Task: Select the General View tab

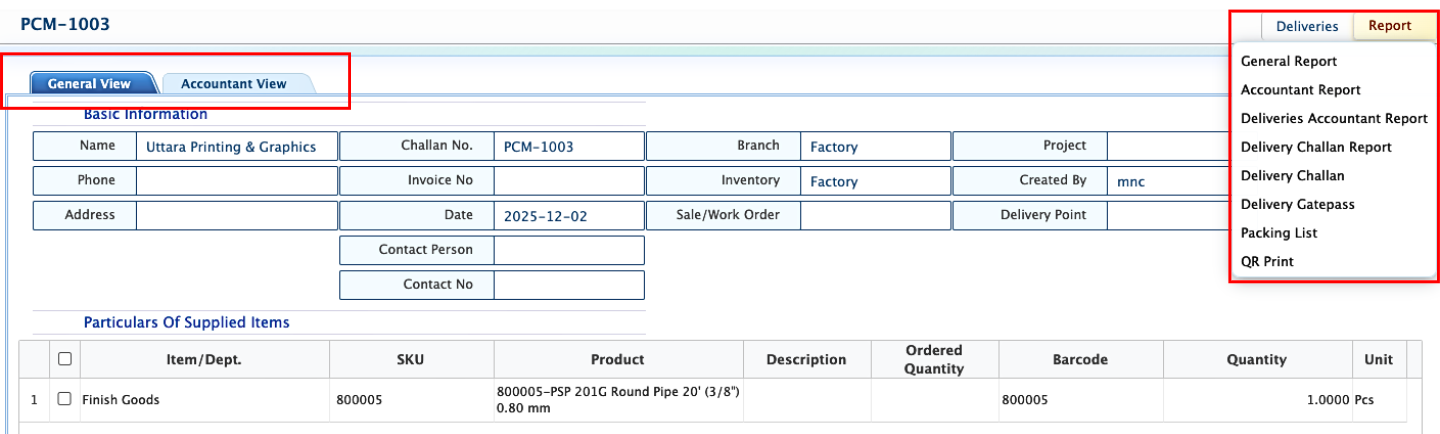Action: click(x=89, y=84)
